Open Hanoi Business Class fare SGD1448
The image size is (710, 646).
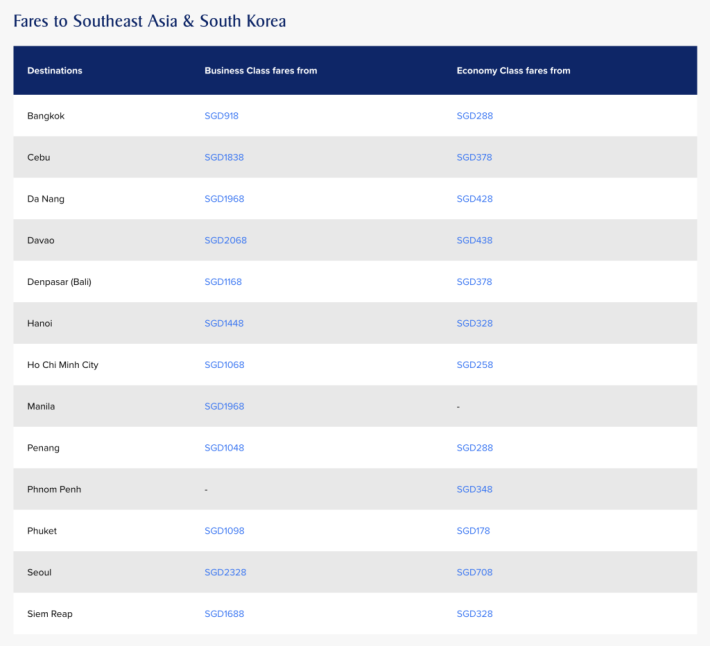tap(224, 324)
